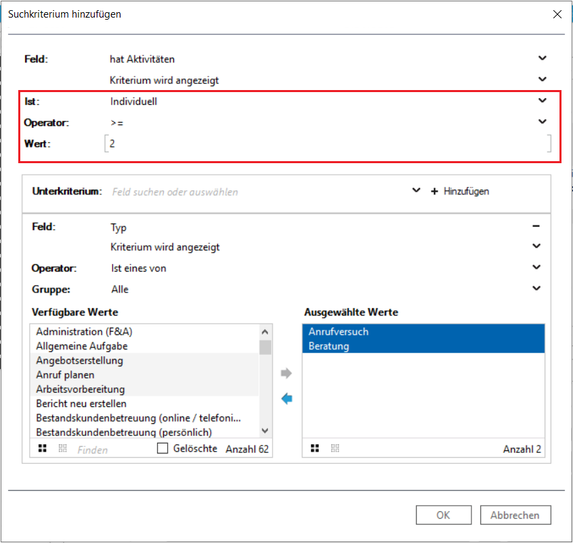Image resolution: width=573 pixels, height=543 pixels.
Task: Click the Wert input field
Action: [328, 143]
